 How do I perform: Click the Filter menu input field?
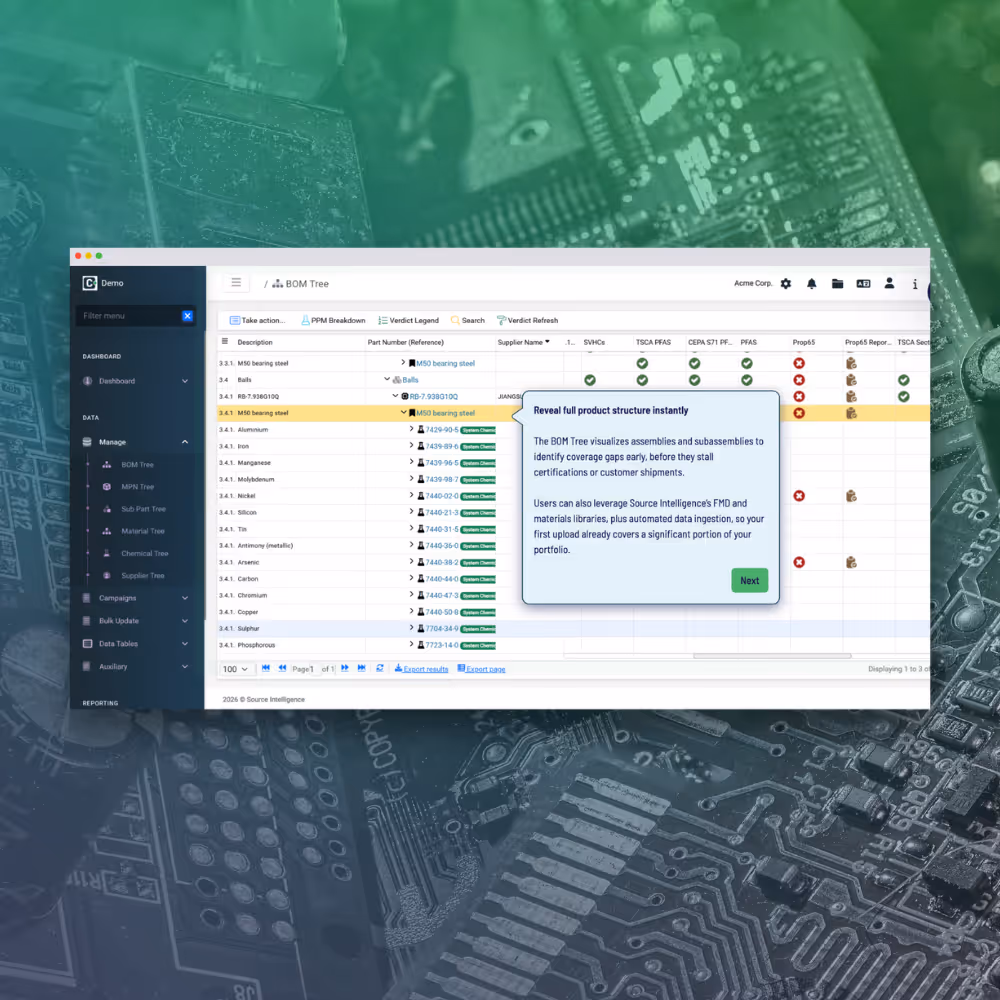129,316
